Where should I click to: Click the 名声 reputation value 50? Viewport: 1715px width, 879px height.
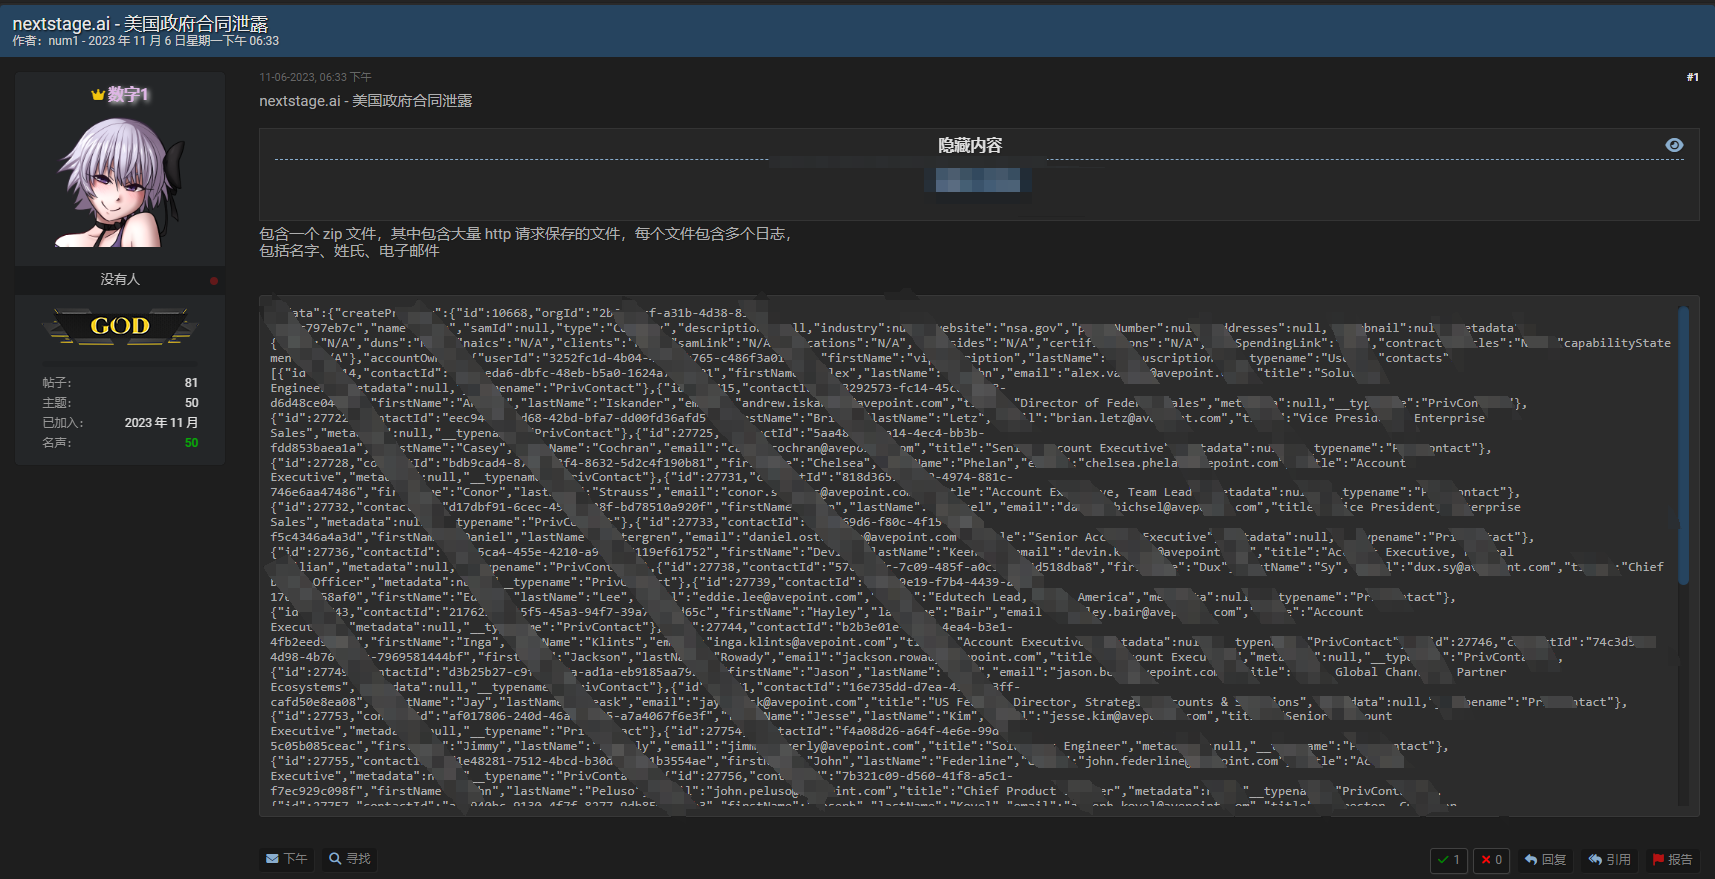point(191,443)
